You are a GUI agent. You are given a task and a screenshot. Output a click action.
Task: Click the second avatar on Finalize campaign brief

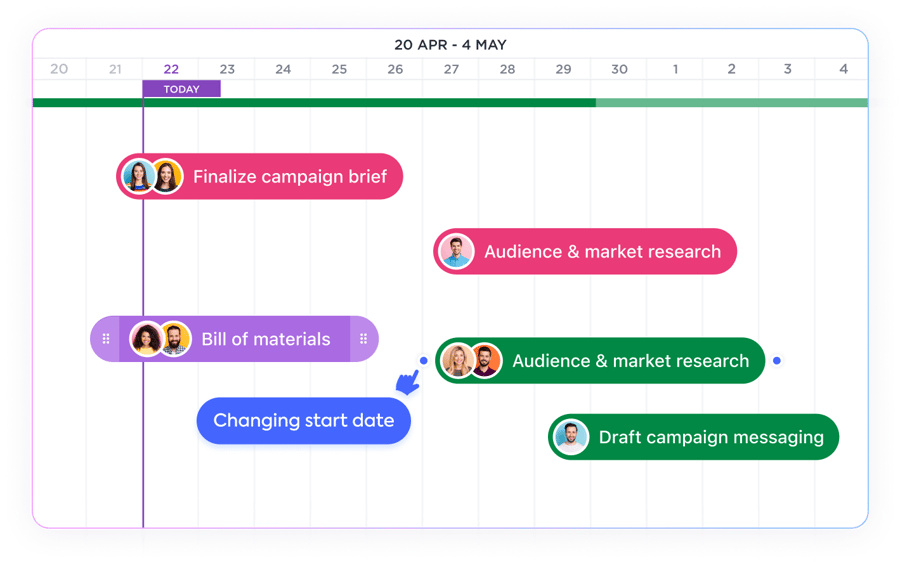pyautogui.click(x=166, y=176)
